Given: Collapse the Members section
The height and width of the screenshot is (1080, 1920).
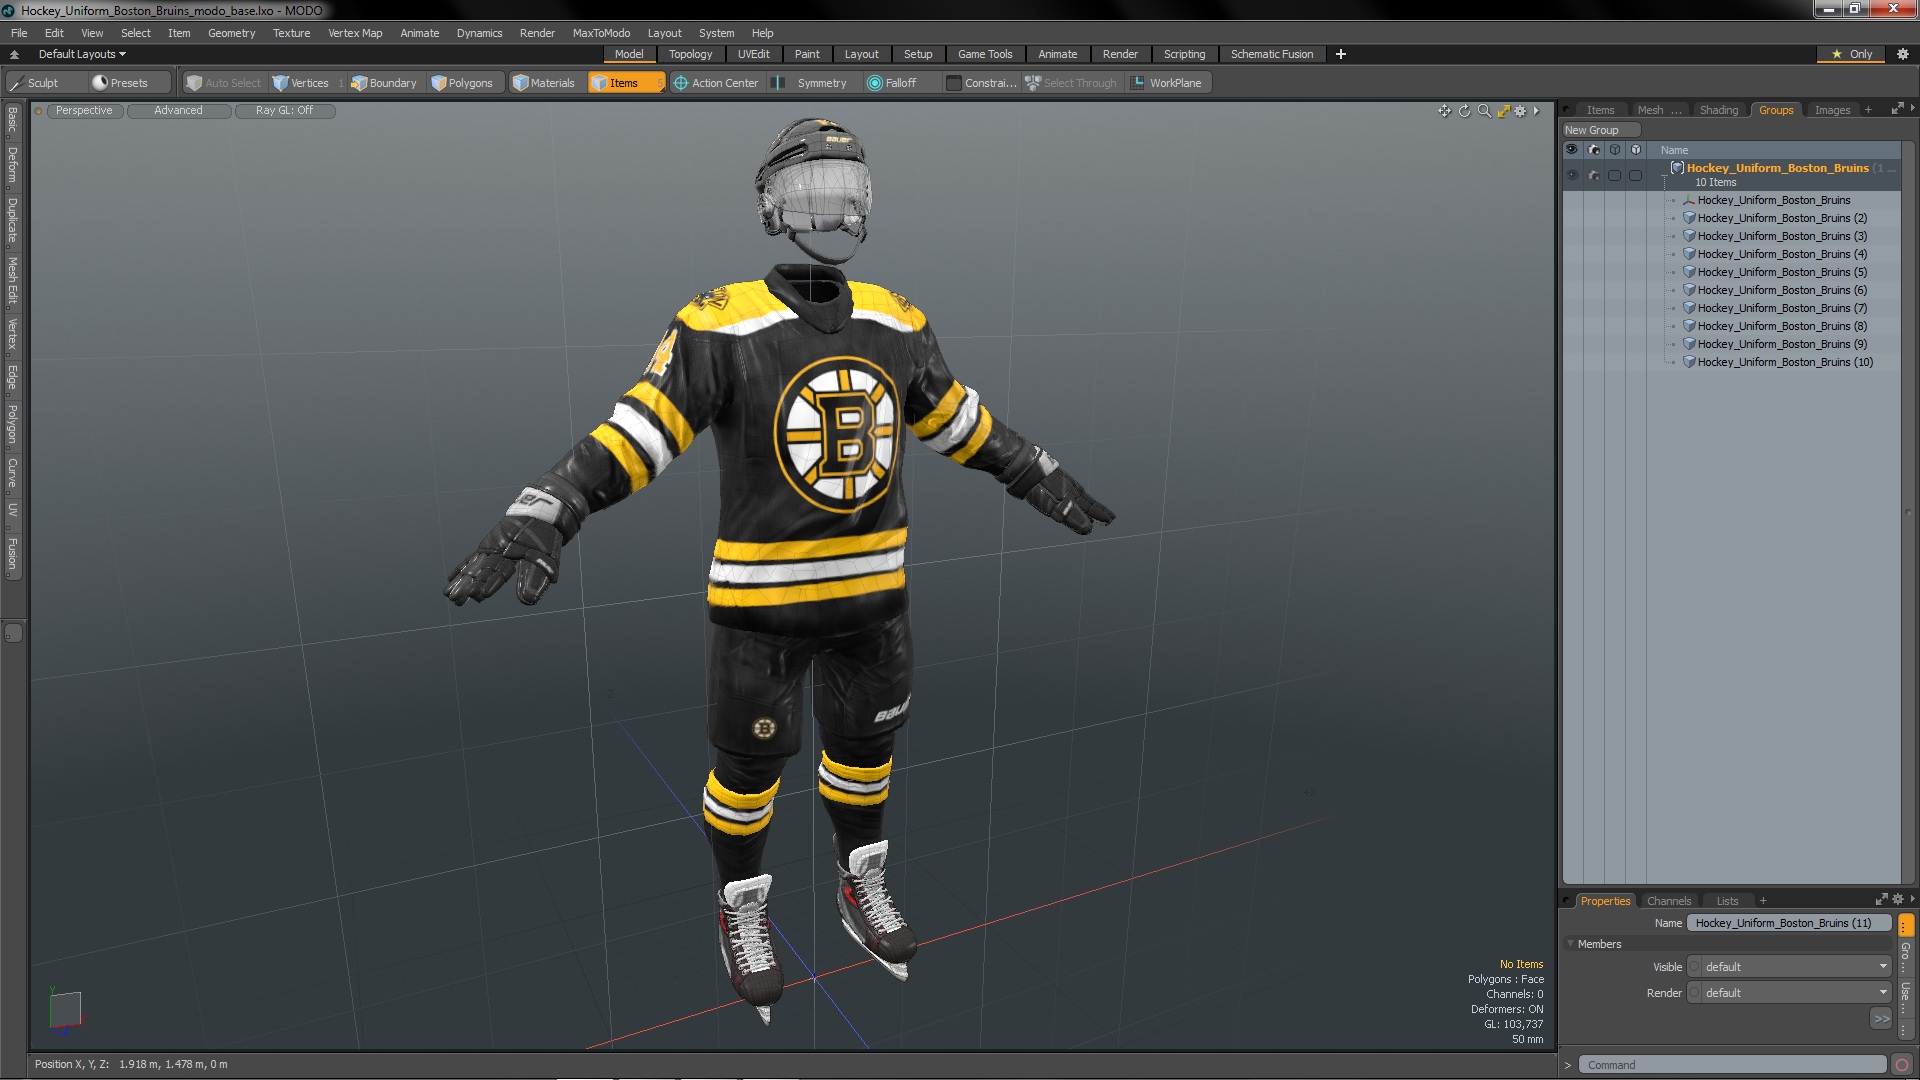Looking at the screenshot, I should click(x=1570, y=944).
